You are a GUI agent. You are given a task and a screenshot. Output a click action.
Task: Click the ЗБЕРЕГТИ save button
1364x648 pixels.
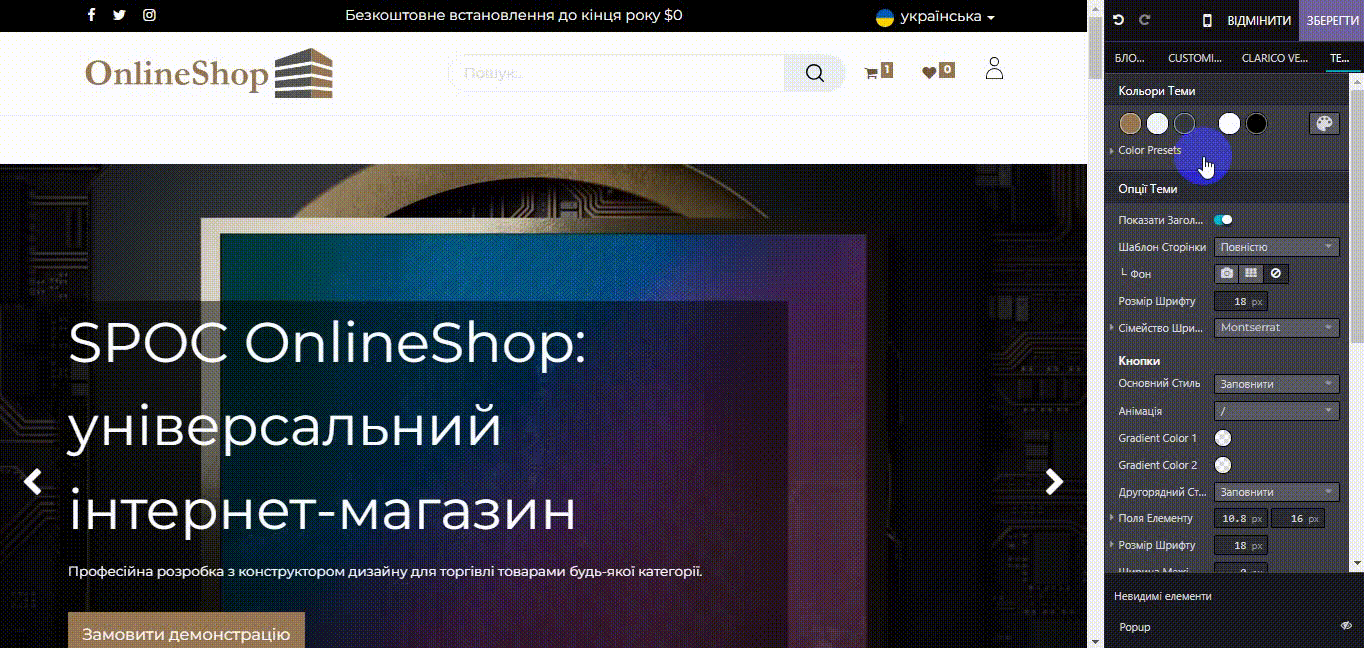pyautogui.click(x=1331, y=20)
